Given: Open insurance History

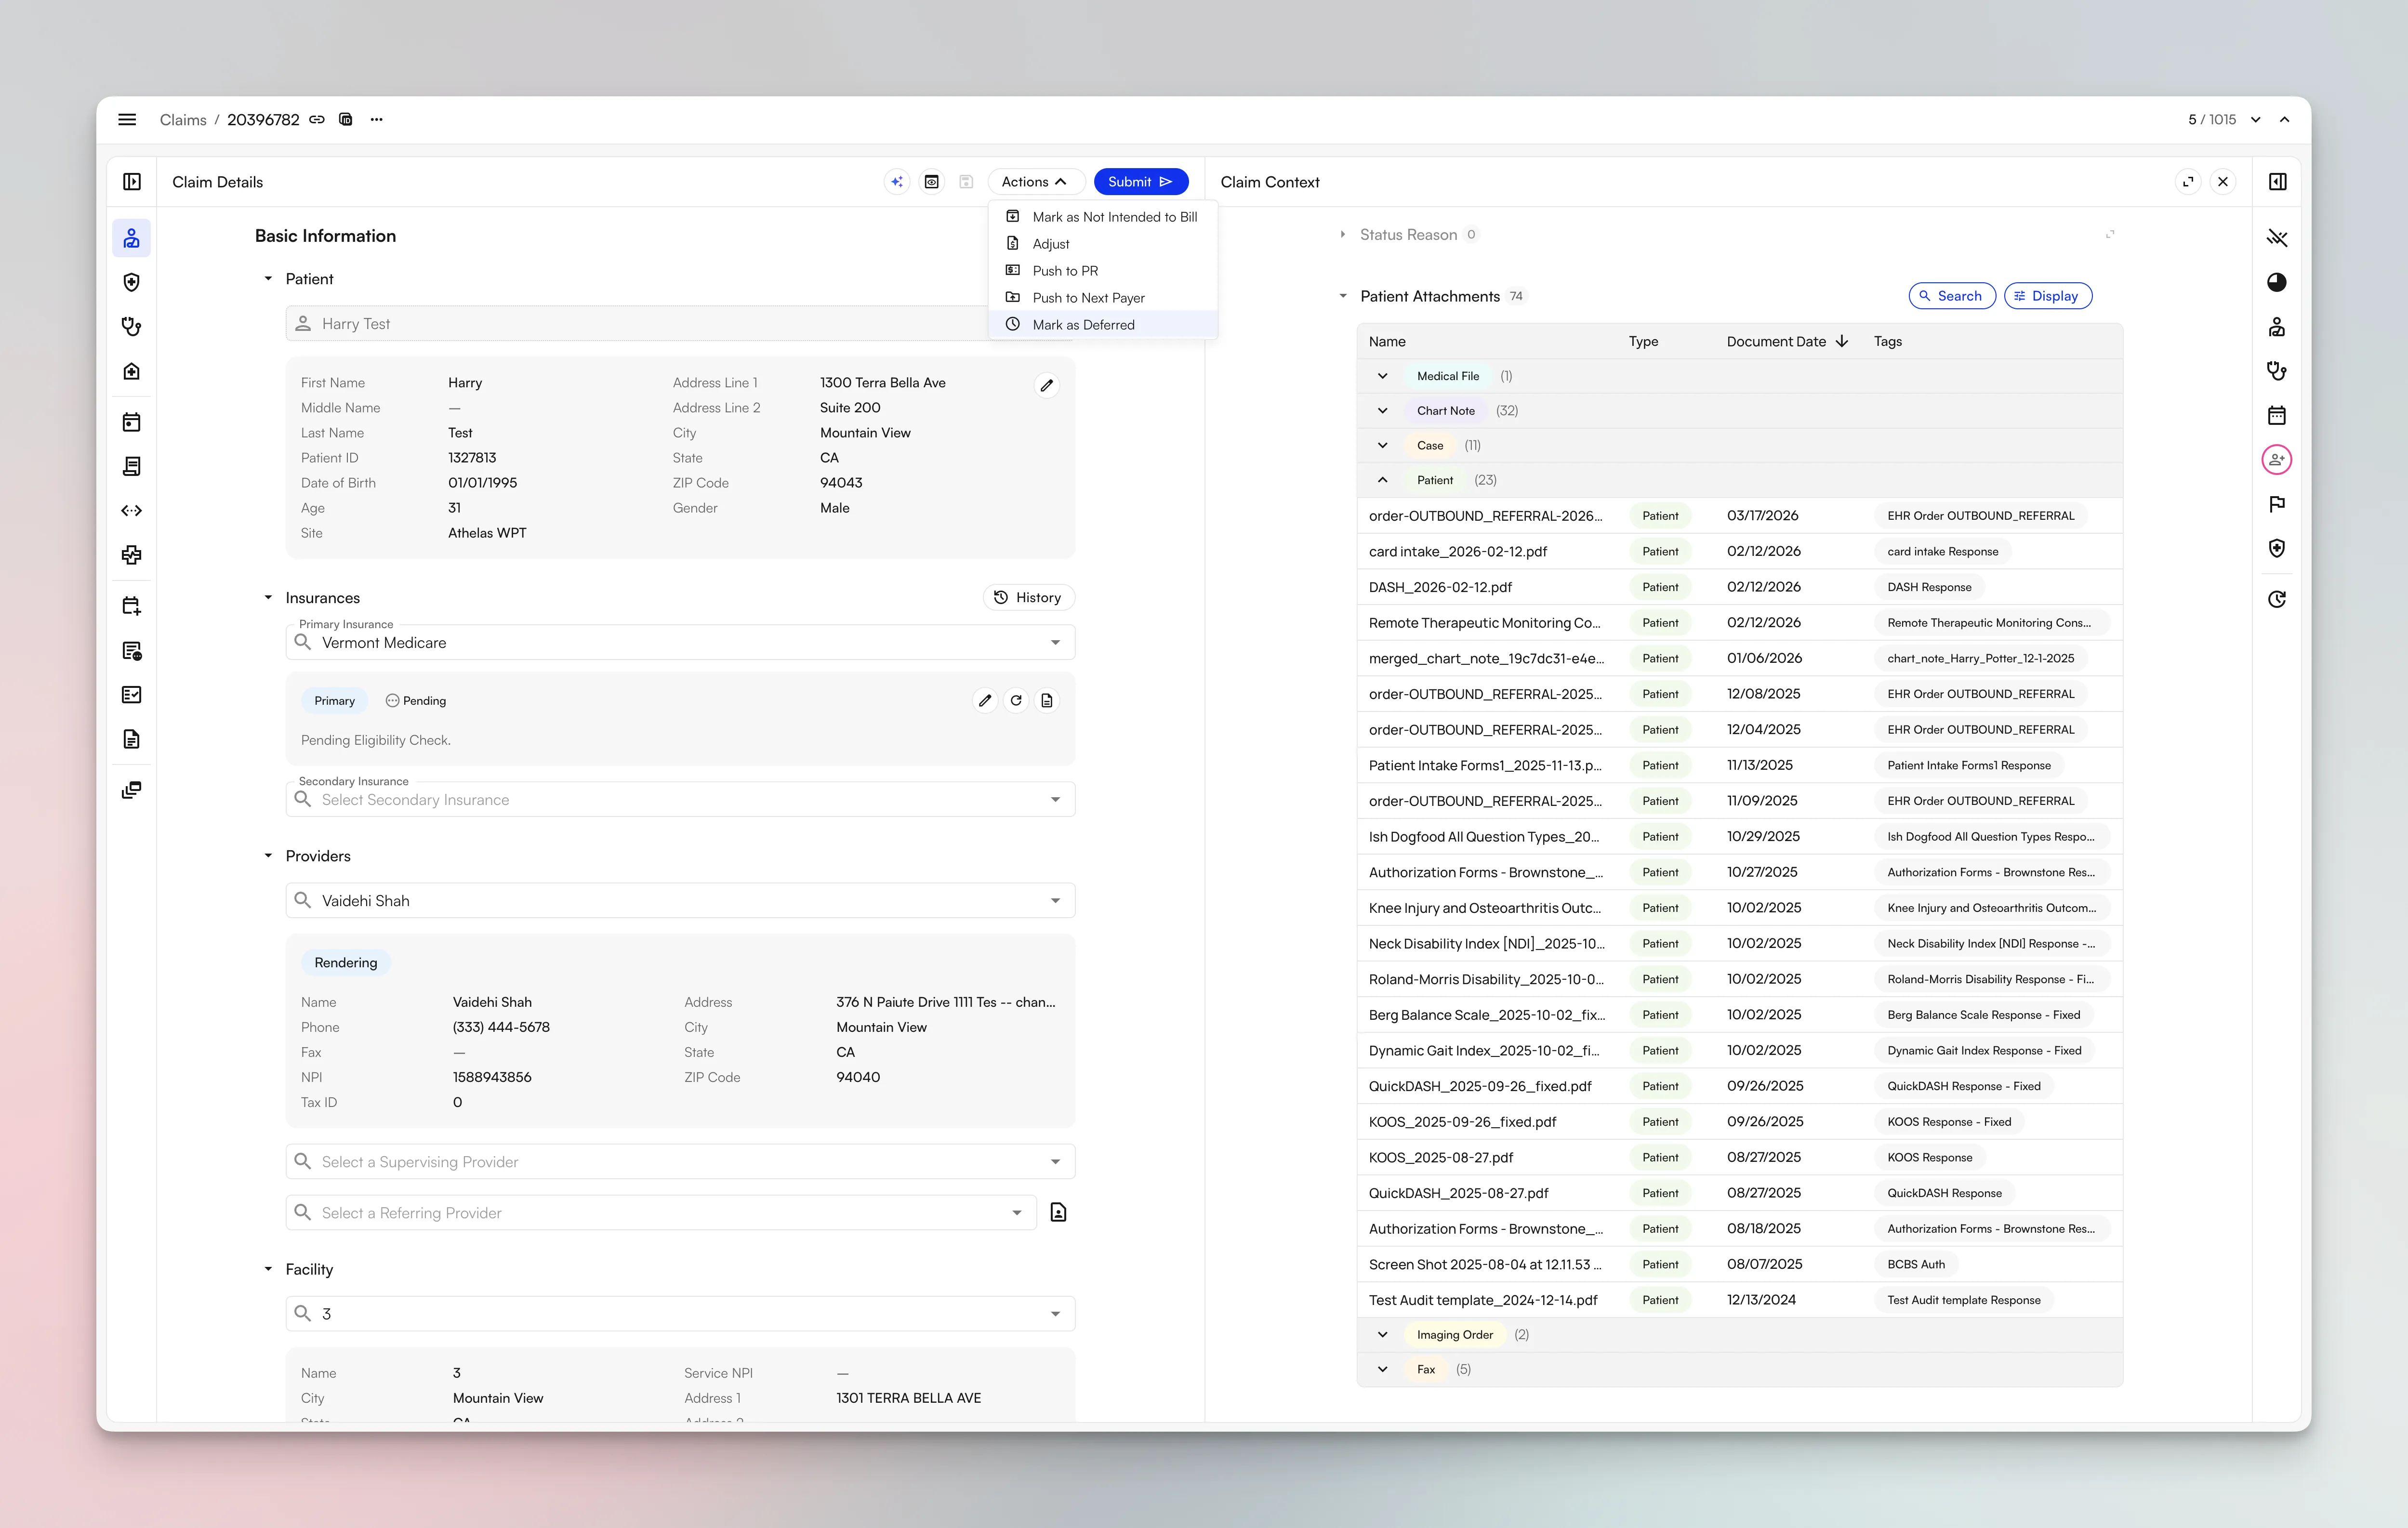Looking at the screenshot, I should coord(1029,598).
